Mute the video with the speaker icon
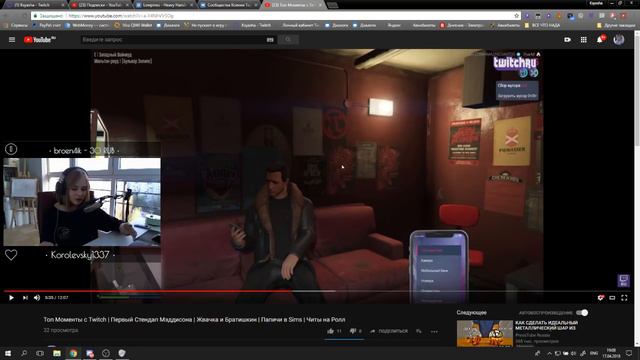Image resolution: width=640 pixels, height=360 pixels. pos(37,298)
